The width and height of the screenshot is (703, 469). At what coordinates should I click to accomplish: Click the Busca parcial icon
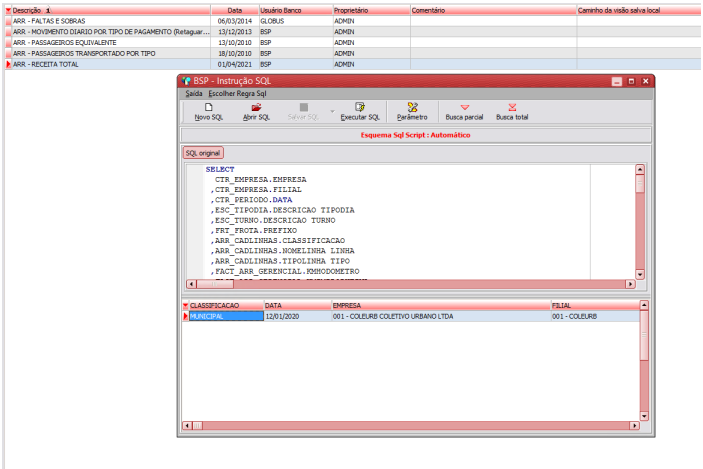point(464,112)
